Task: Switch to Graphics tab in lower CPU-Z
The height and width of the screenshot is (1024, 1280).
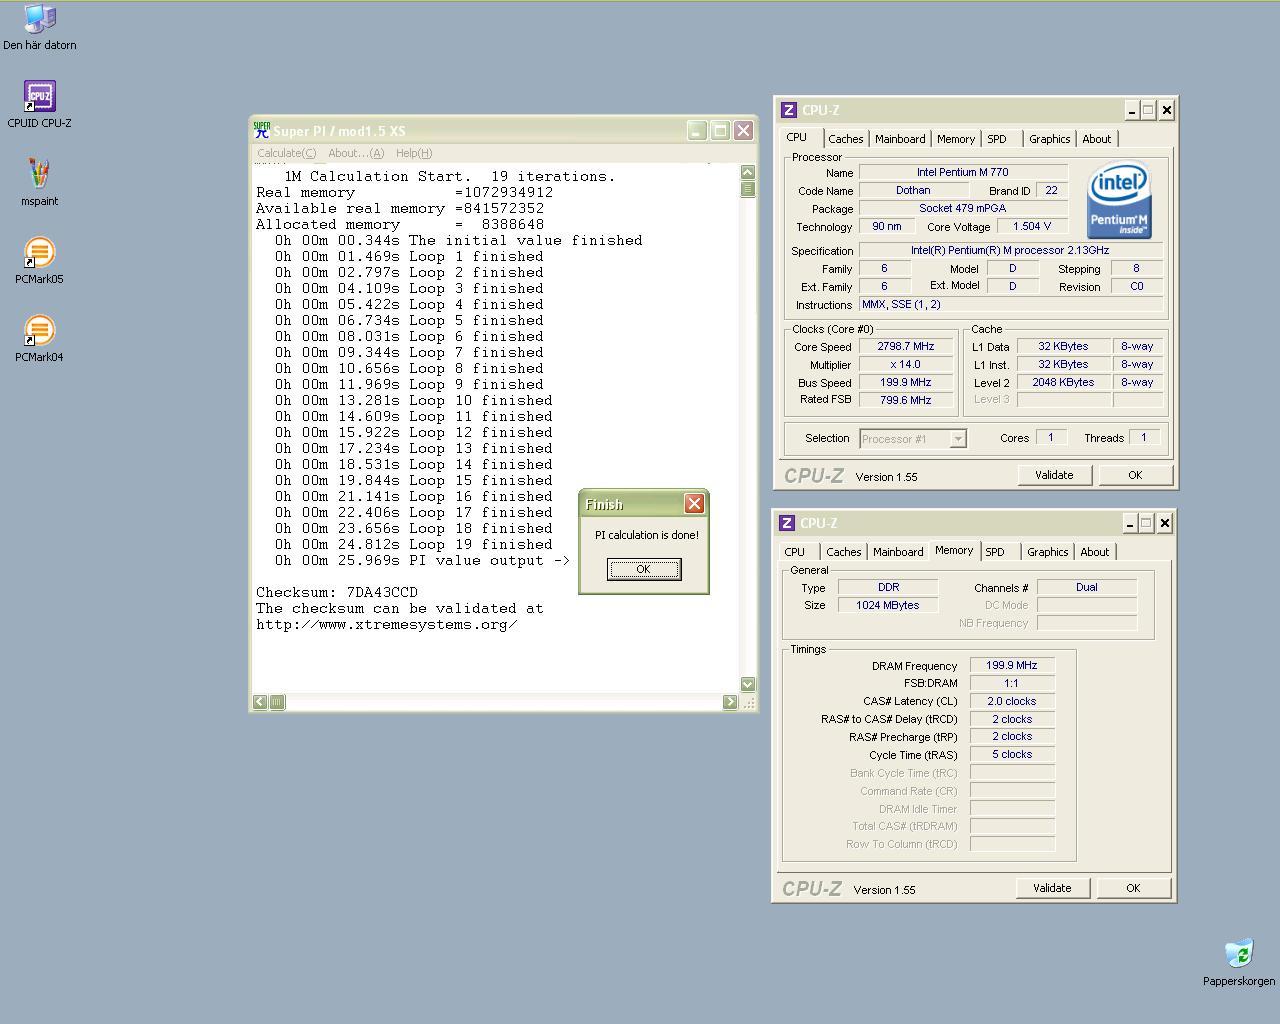Action: pyautogui.click(x=1048, y=552)
